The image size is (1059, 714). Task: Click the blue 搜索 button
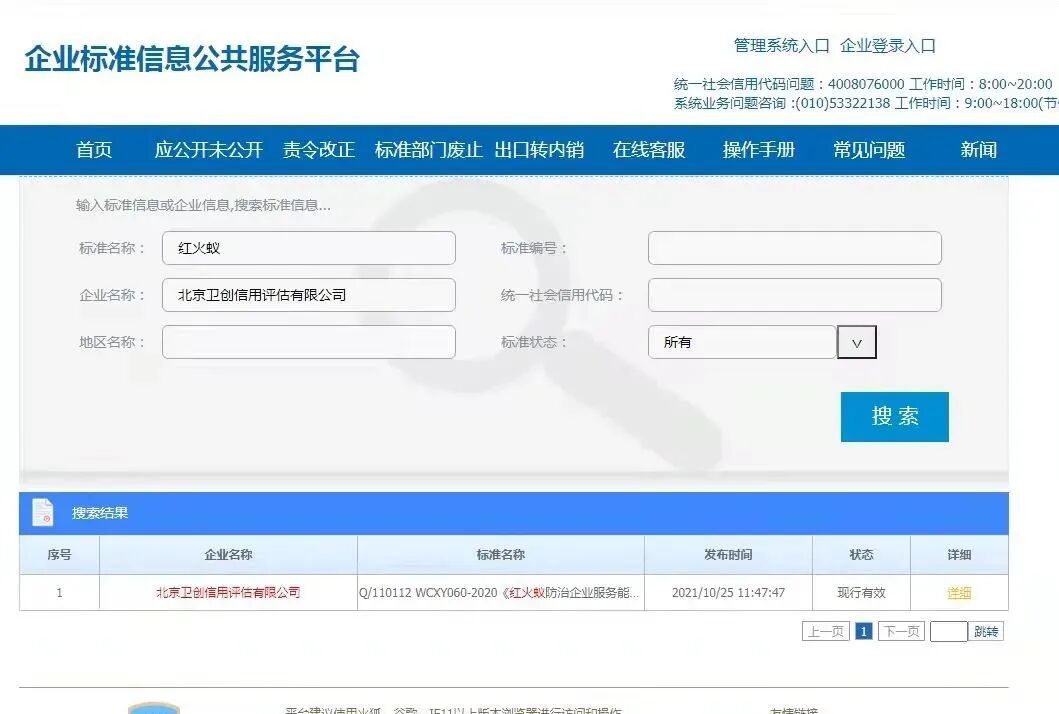coord(894,417)
